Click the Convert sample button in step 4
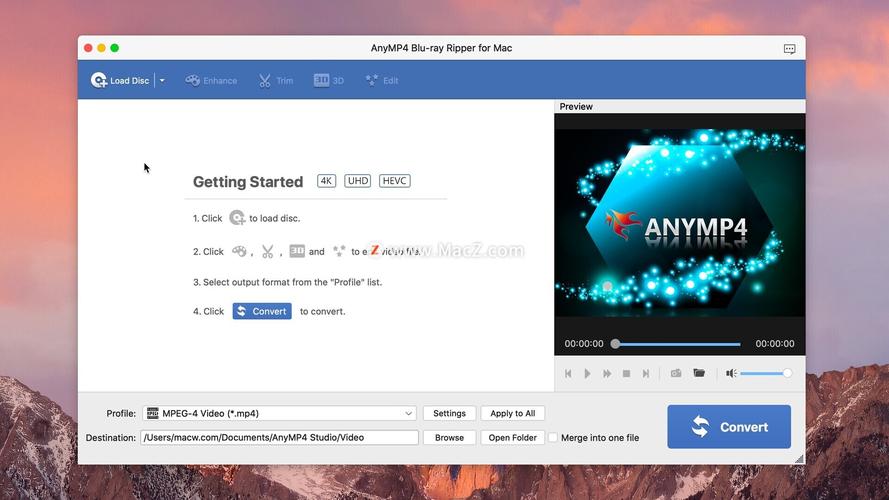Viewport: 889px width, 500px height. (x=262, y=311)
